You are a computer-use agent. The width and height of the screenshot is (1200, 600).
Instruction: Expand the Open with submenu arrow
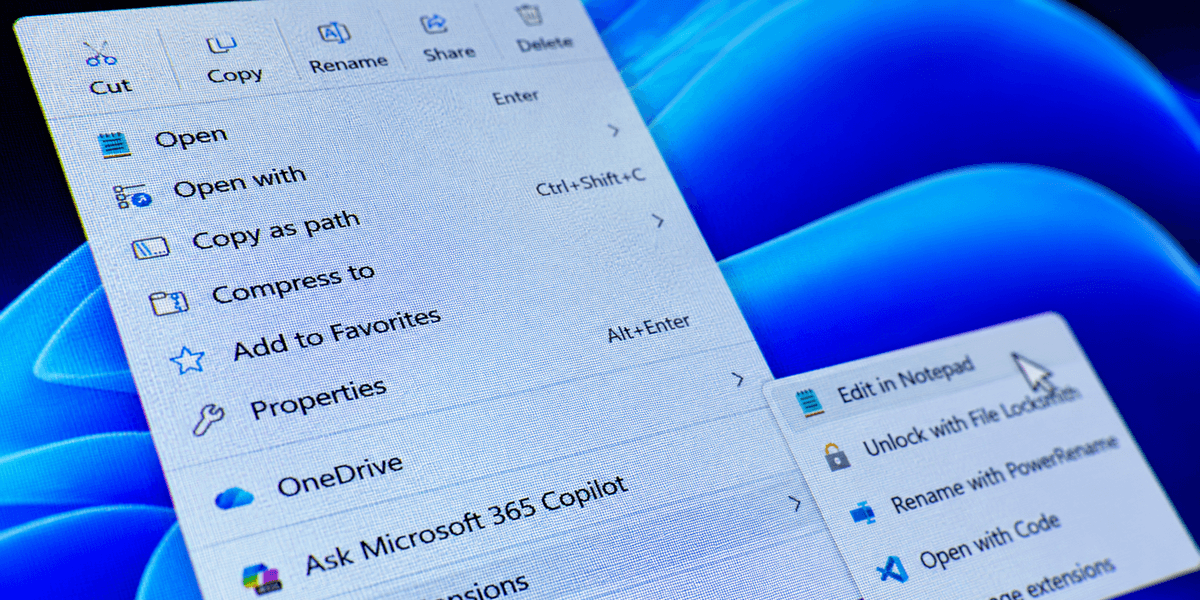tap(615, 130)
